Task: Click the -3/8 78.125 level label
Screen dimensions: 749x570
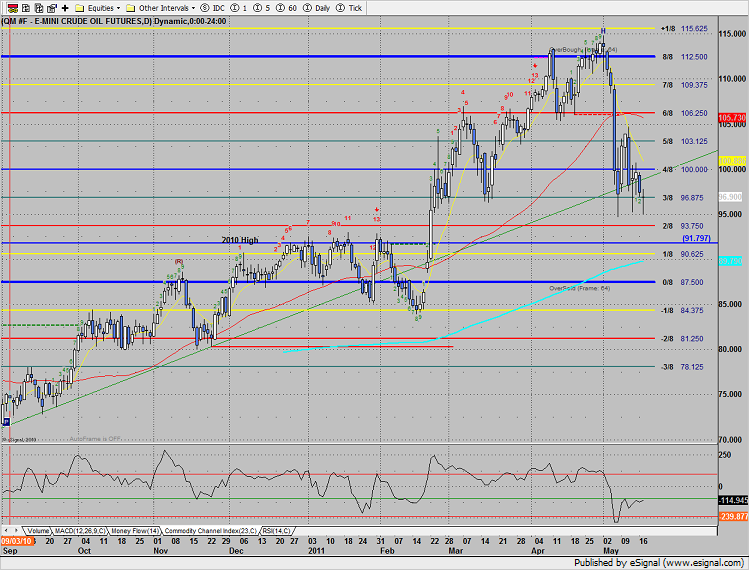Action: 682,367
